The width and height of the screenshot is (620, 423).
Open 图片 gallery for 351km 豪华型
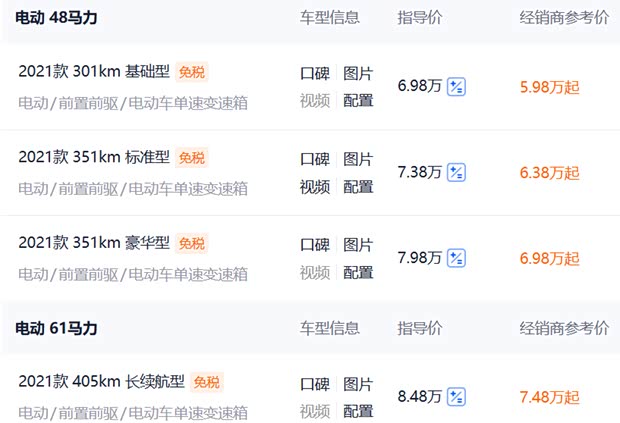click(x=358, y=245)
